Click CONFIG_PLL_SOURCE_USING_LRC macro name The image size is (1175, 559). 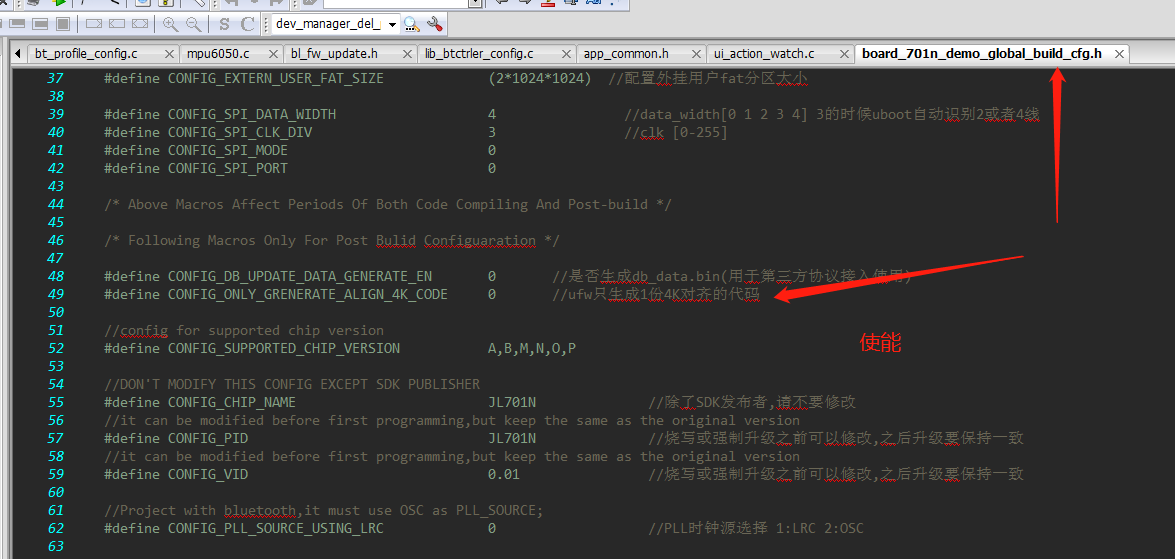(x=276, y=528)
